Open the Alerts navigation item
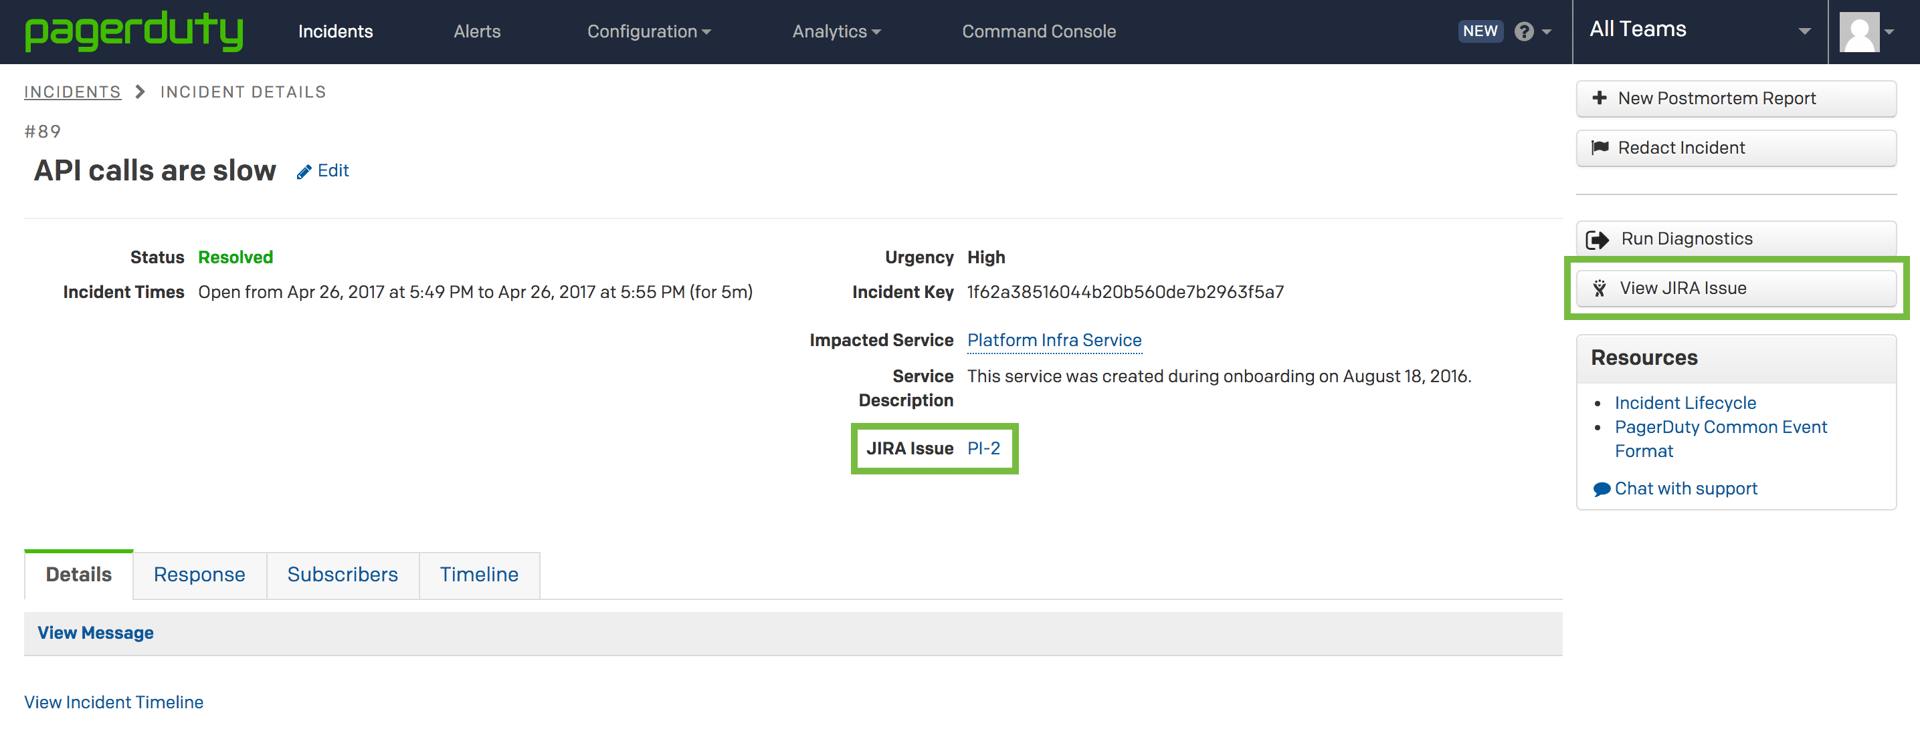The height and width of the screenshot is (731, 1920). click(477, 31)
